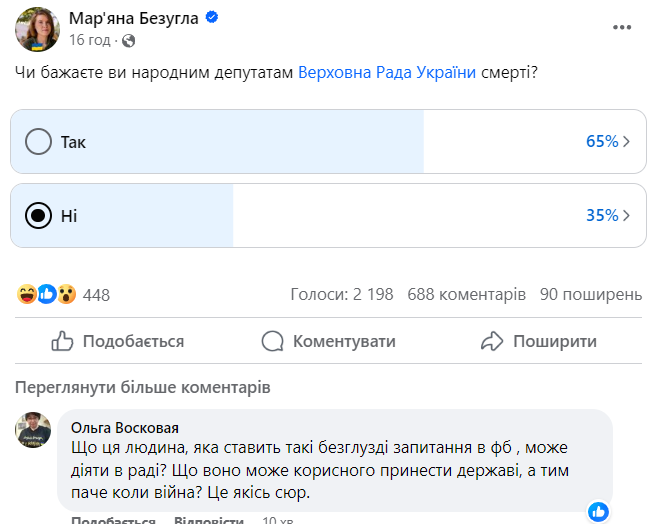Click the wow reaction emoji icon

(x=66, y=294)
